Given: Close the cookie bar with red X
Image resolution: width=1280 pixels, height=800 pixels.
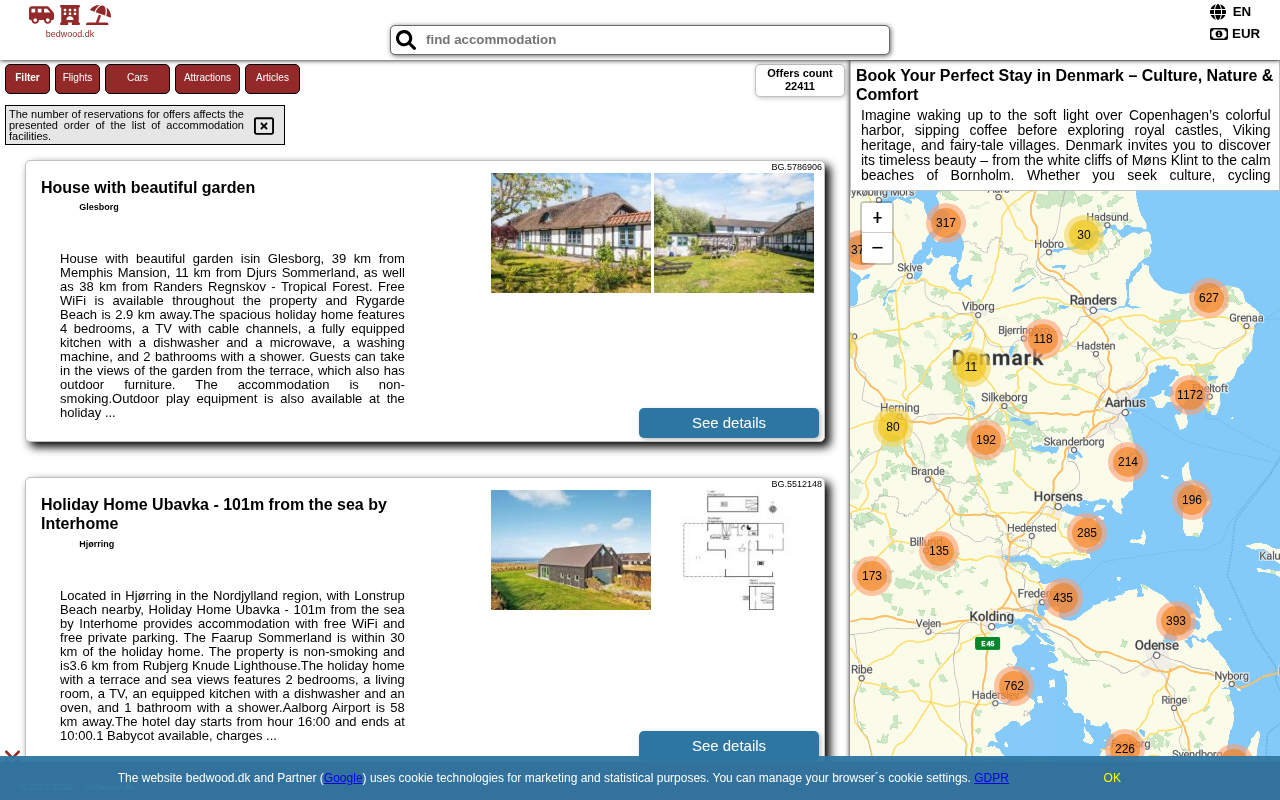Looking at the screenshot, I should click(x=12, y=757).
